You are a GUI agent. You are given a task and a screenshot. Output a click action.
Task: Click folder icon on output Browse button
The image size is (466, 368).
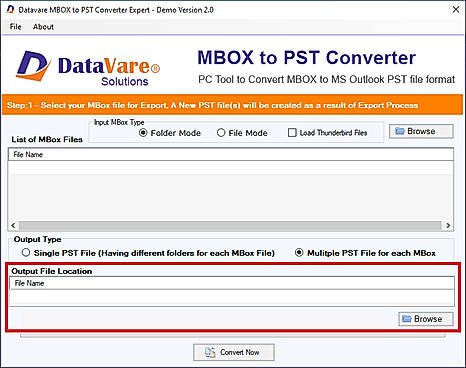tap(407, 319)
